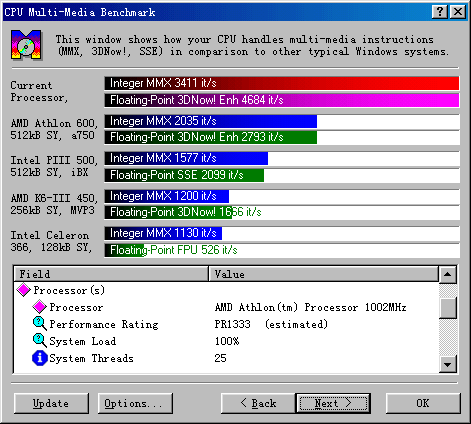Viewport: 471px width, 424px height.
Task: Click value AMD Athlon(tm) Processor 1002MHz
Action: click(310, 307)
